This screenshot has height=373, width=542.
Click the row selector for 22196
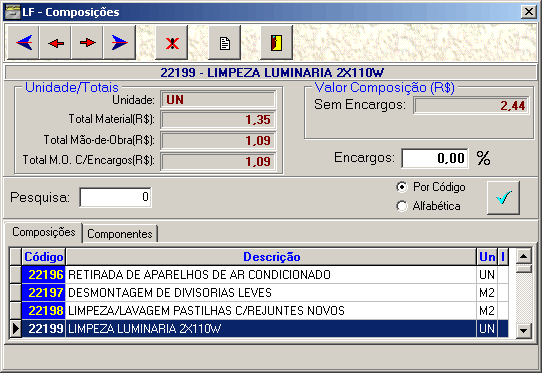[16, 275]
